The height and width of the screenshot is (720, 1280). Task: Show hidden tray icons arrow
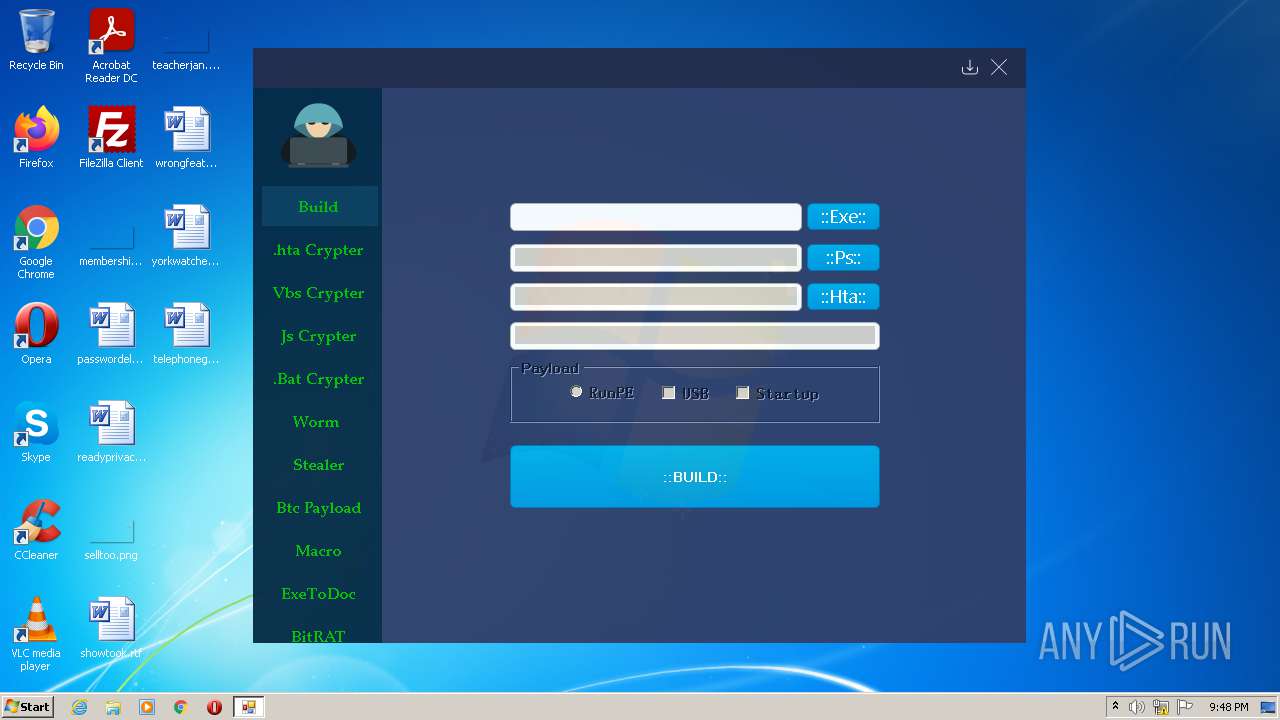(1115, 707)
